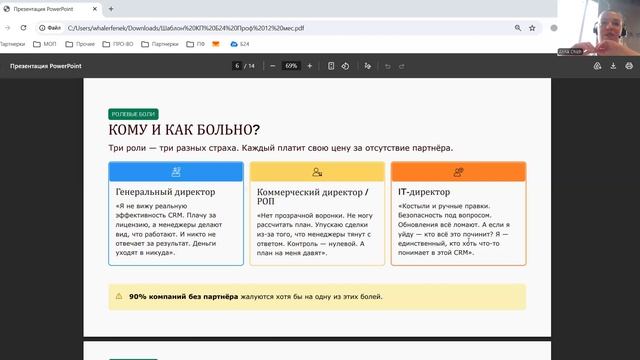Image resolution: width=640 pixels, height=360 pixels.
Task: Click the 69% zoom level field
Action: click(291, 66)
